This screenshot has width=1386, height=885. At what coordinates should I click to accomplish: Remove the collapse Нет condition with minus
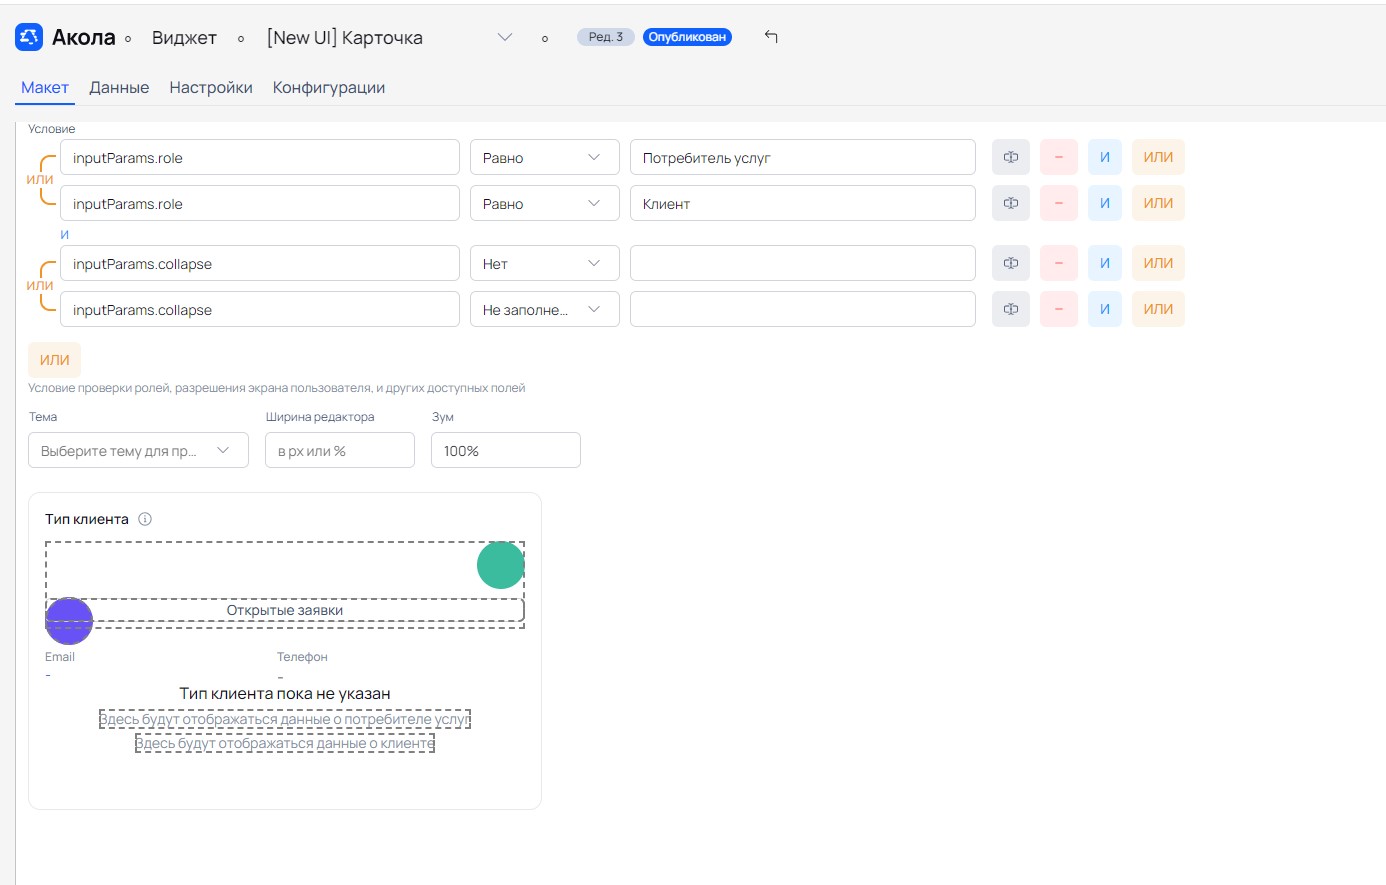(x=1059, y=263)
